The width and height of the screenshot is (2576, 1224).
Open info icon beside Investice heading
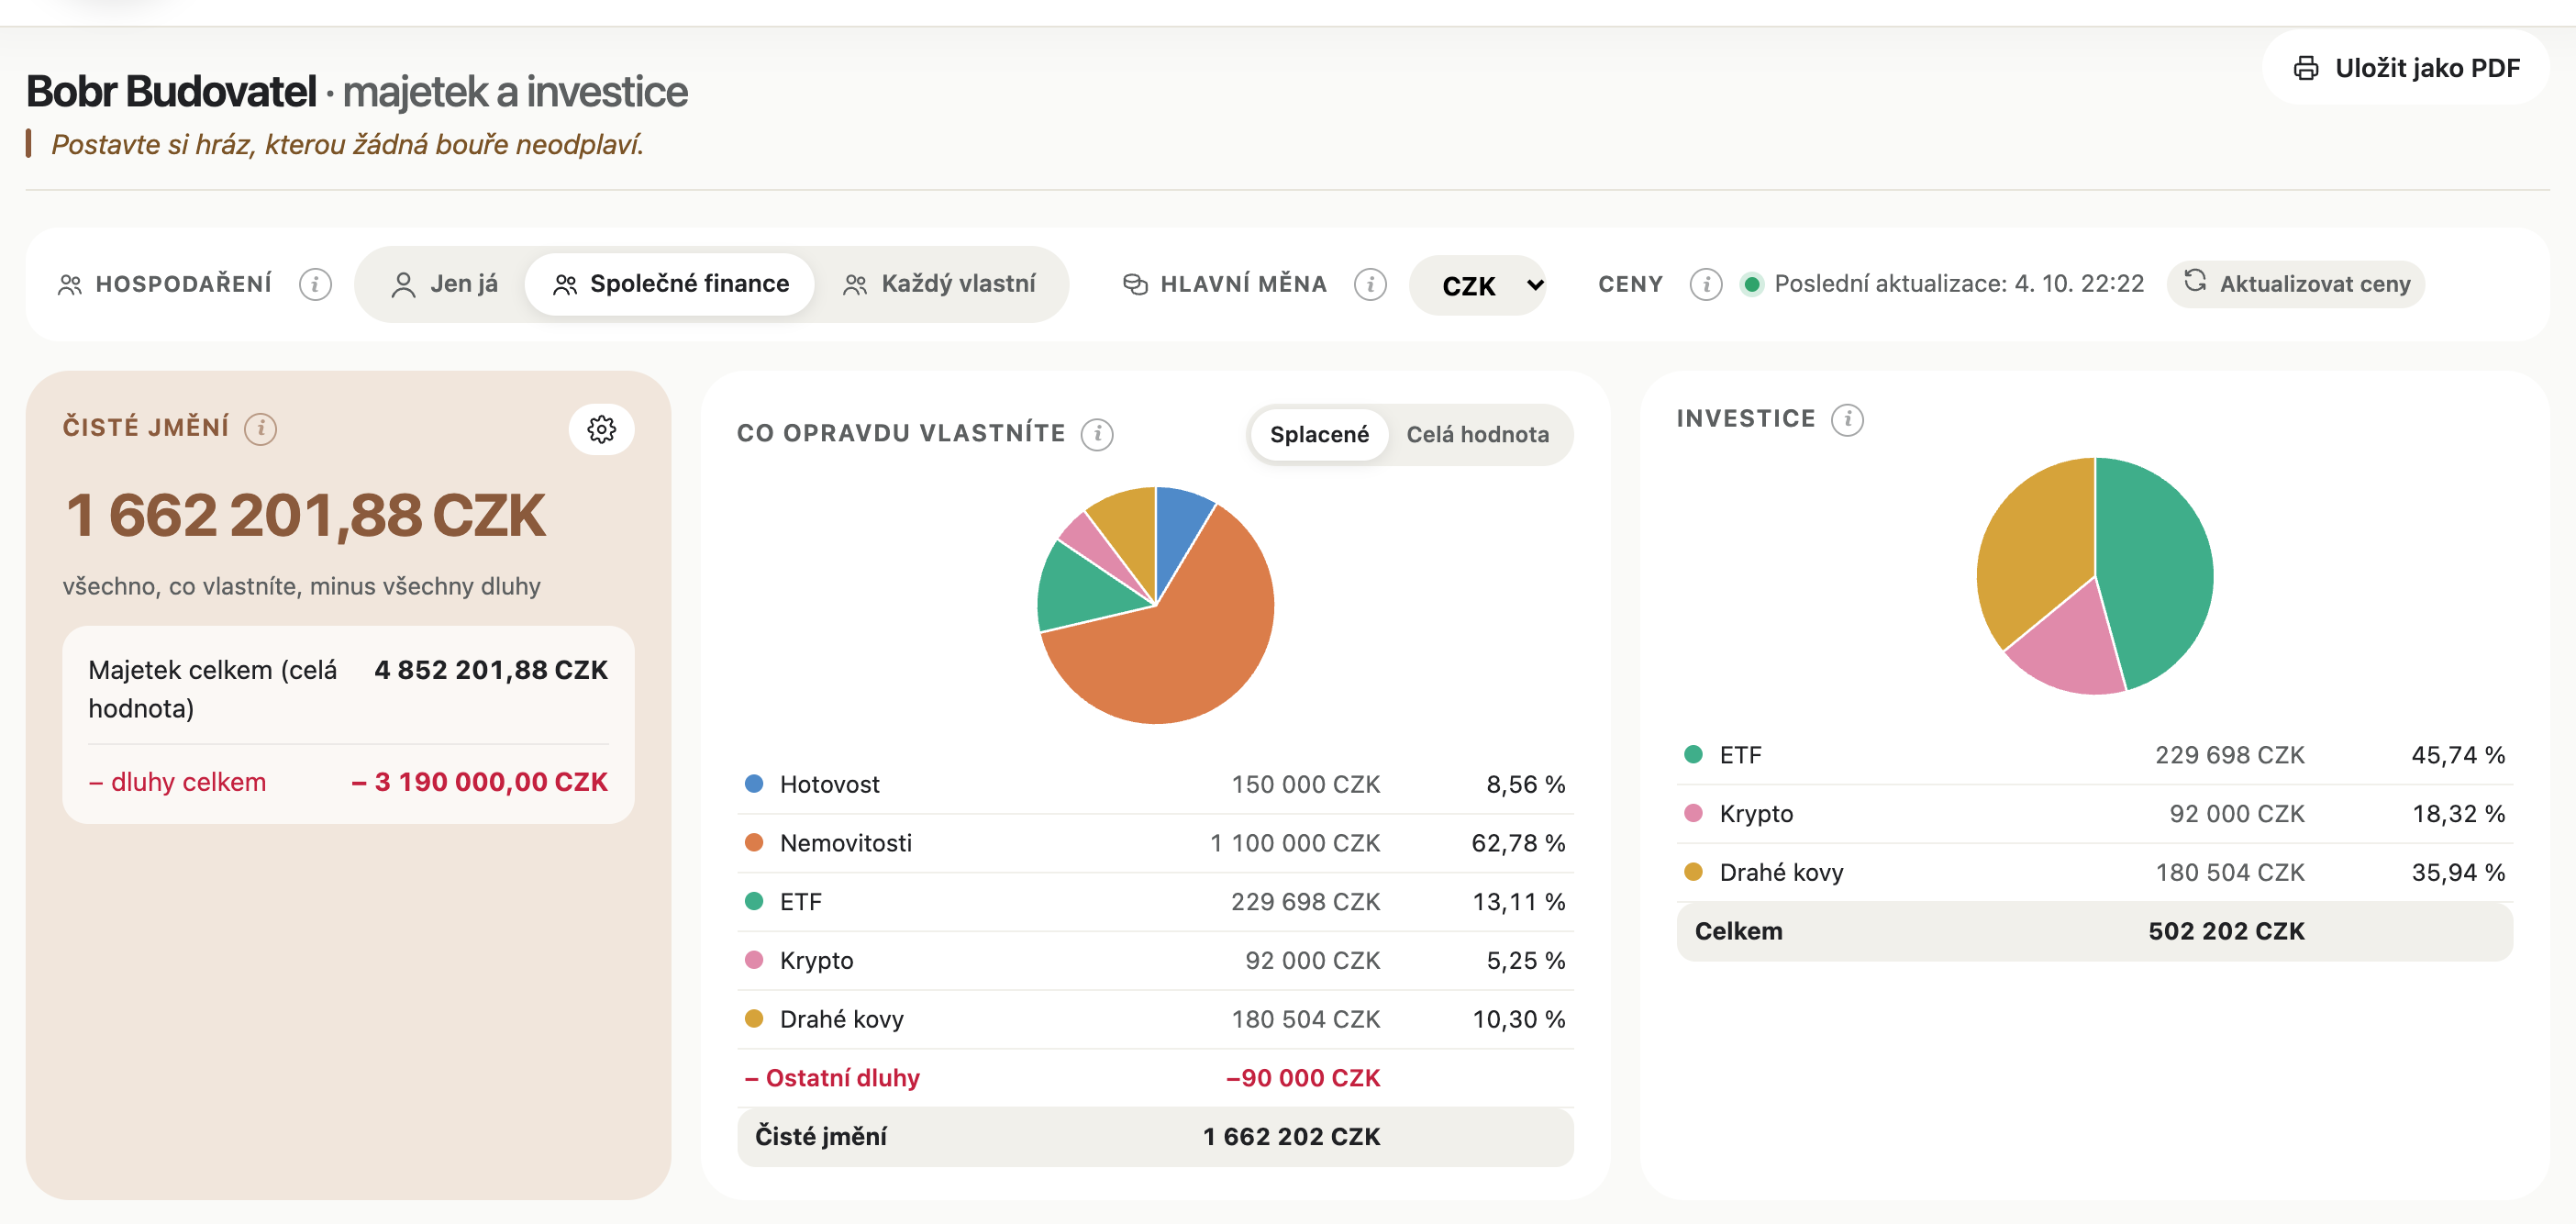pos(1847,419)
